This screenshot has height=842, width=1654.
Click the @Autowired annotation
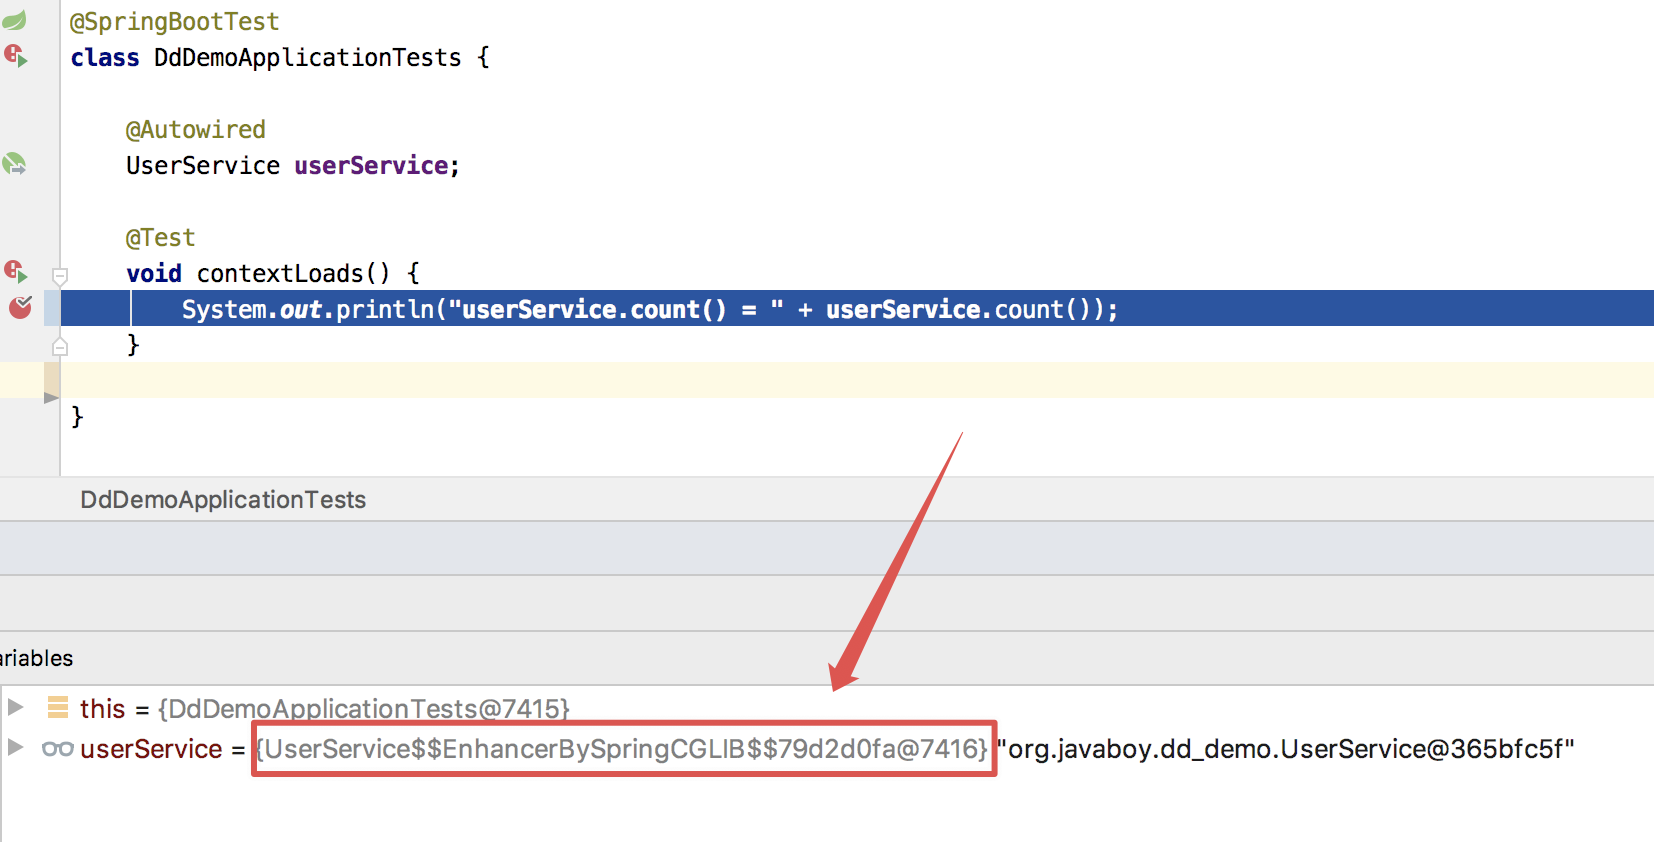tap(196, 129)
